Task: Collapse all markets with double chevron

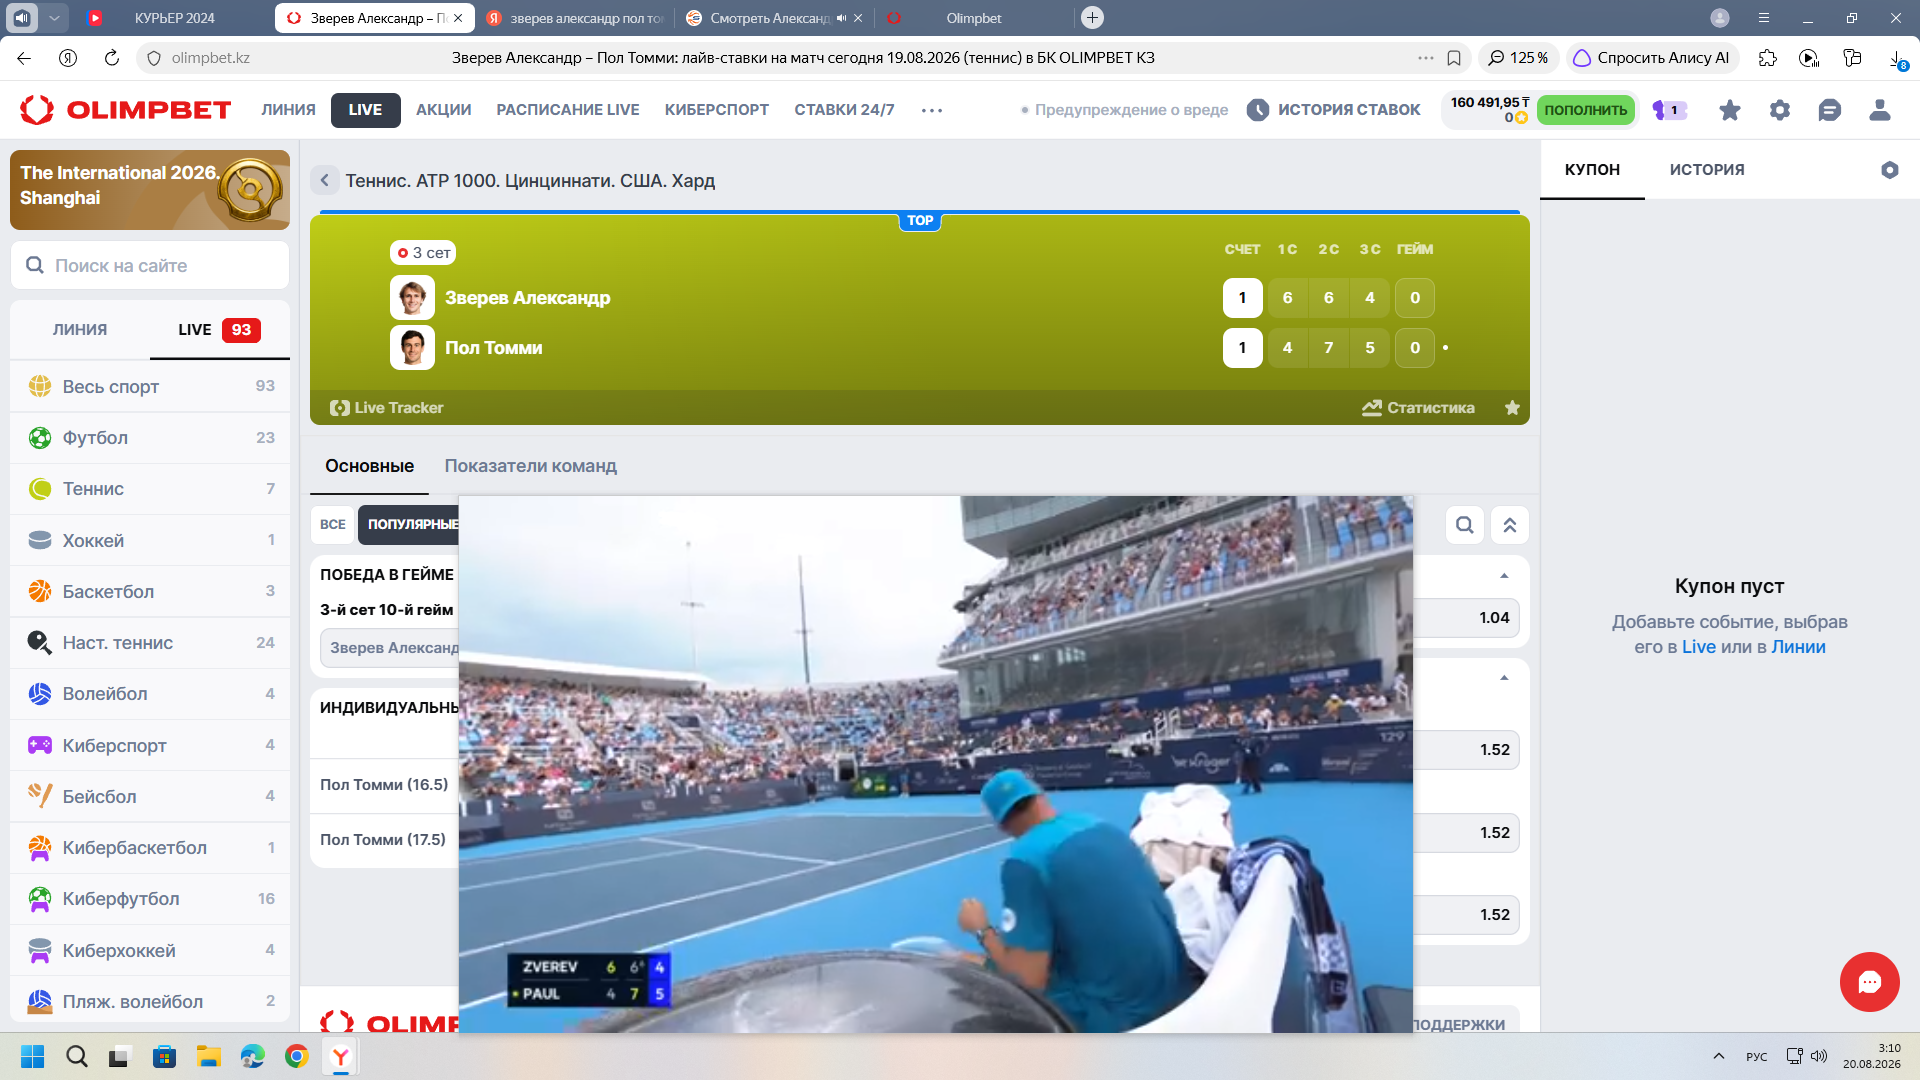Action: click(1510, 525)
